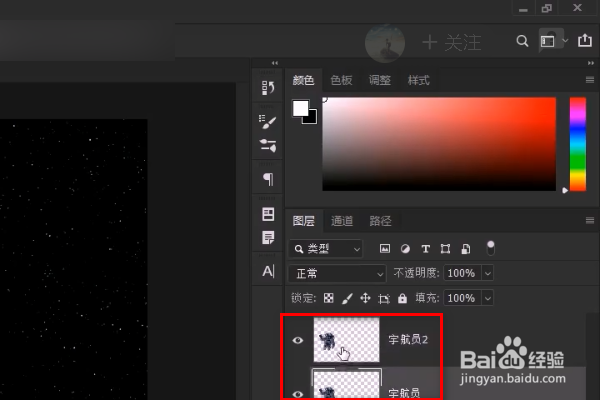The width and height of the screenshot is (600, 400).
Task: Click the fill 100% input field
Action: (462, 298)
